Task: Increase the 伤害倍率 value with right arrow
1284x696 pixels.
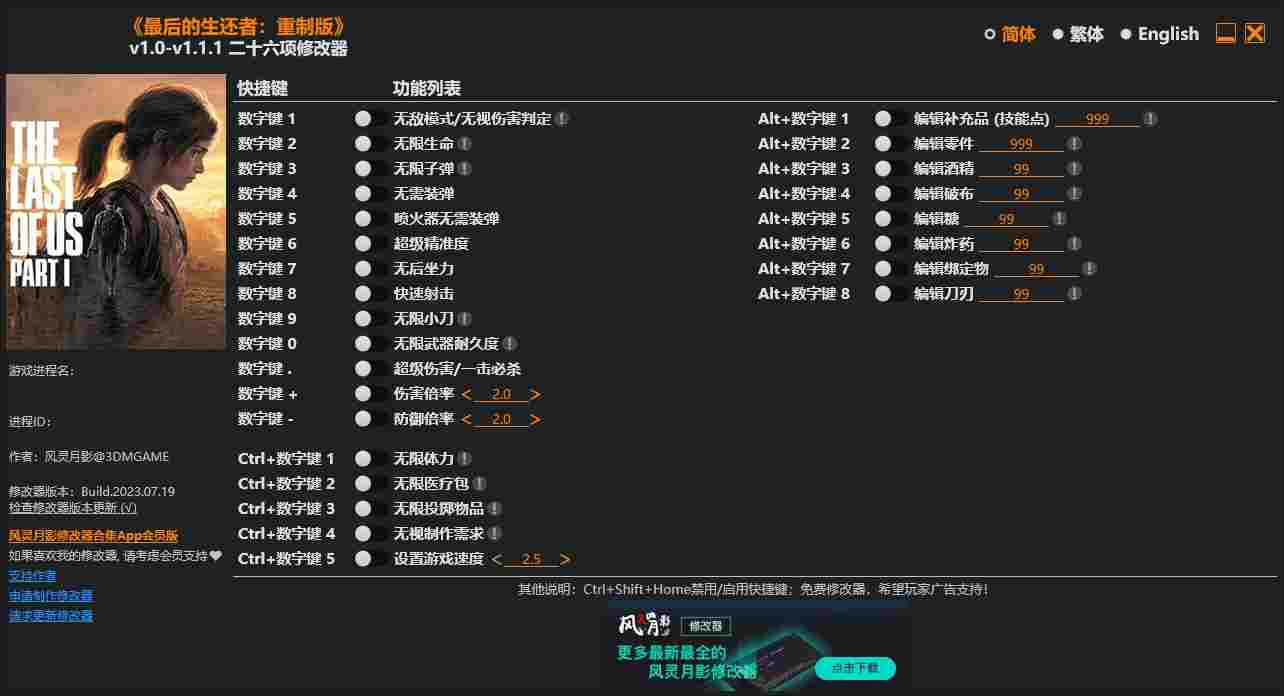Action: (x=536, y=394)
